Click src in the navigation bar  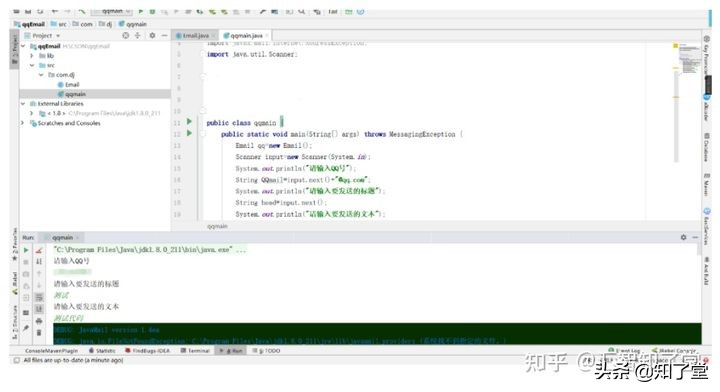click(x=59, y=24)
